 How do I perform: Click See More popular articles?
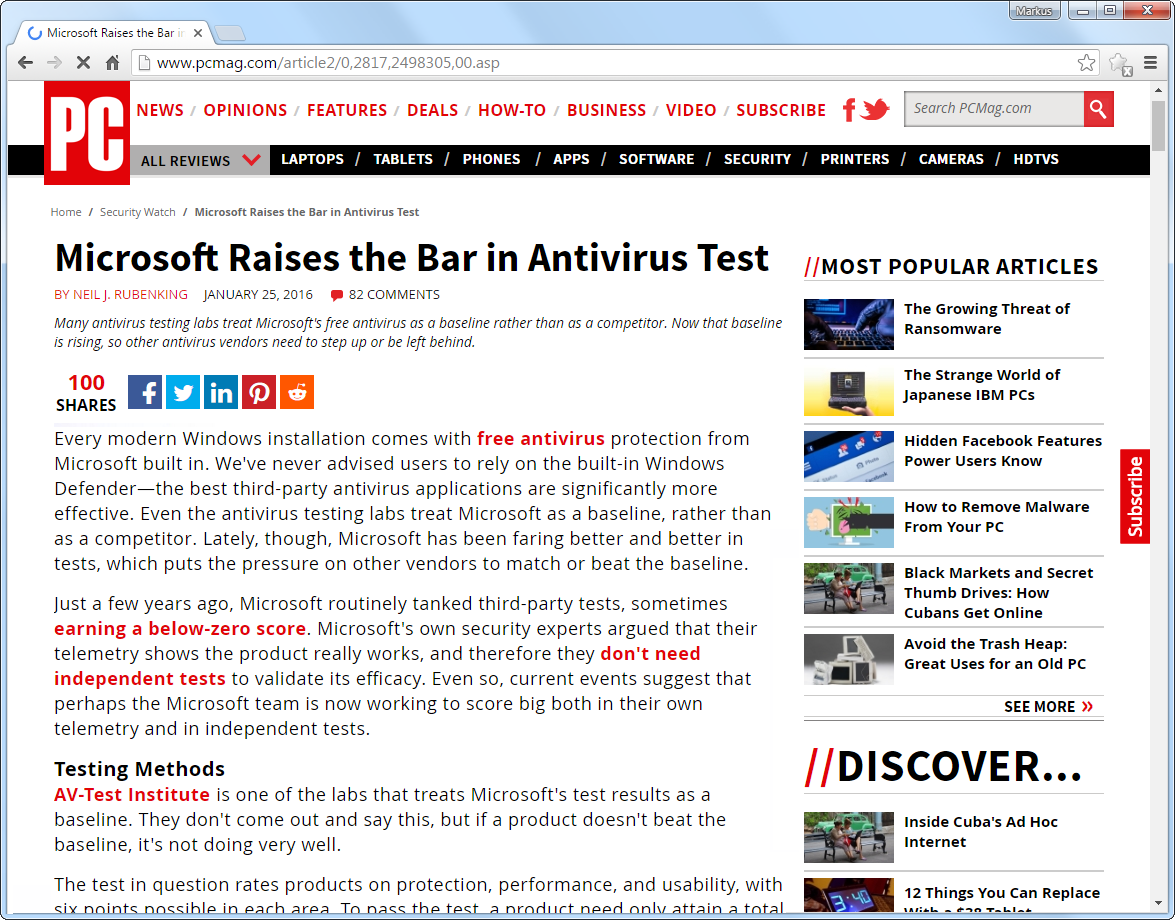click(1048, 706)
